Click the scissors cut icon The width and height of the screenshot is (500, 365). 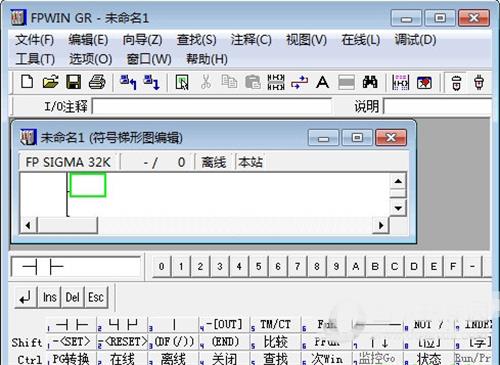(206, 82)
